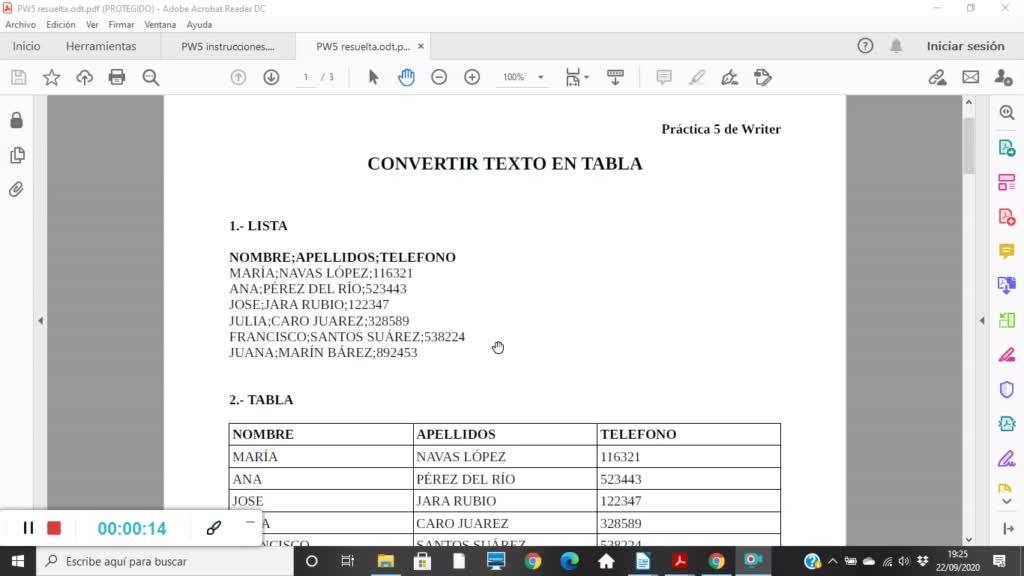
Task: Open notifications bell
Action: (x=896, y=46)
